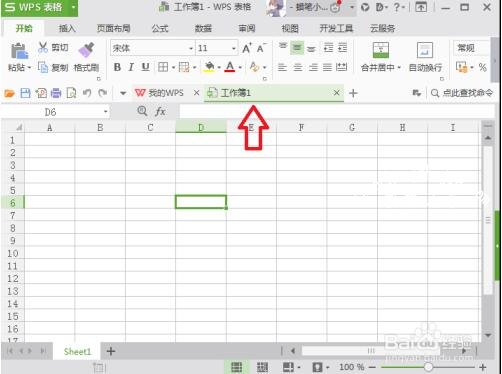Toggle Italic formatting

coord(131,67)
